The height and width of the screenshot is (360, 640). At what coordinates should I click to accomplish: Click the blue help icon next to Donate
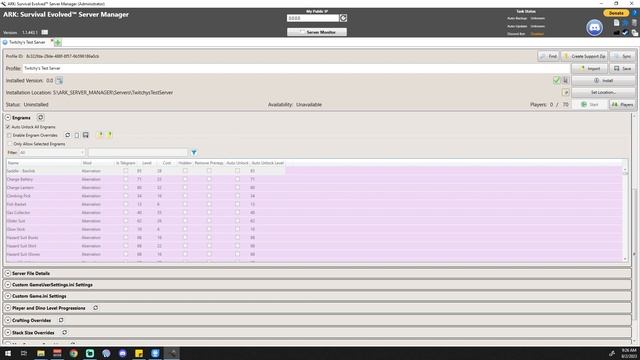pyautogui.click(x=635, y=13)
